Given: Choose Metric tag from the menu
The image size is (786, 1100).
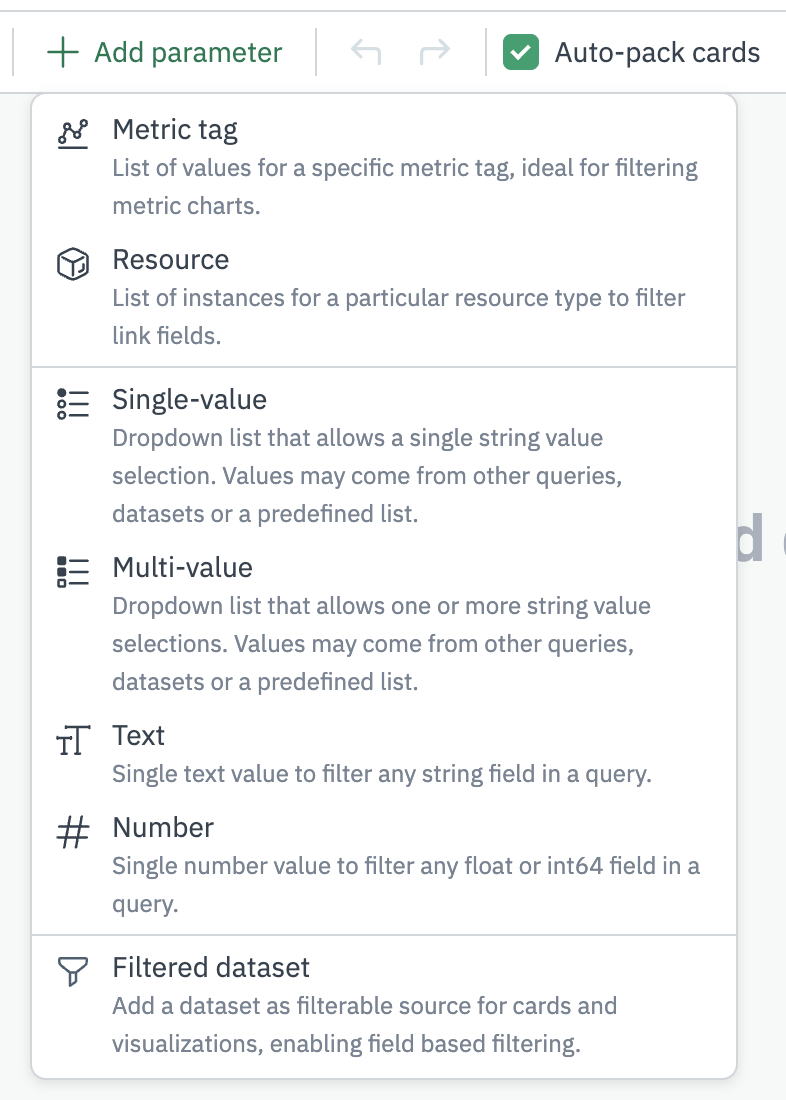Looking at the screenshot, I should [175, 130].
